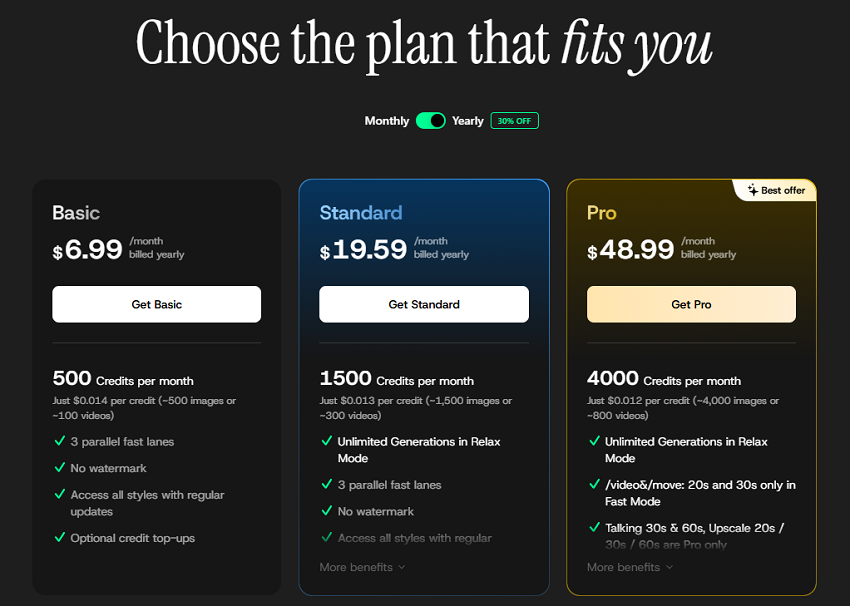Click the "Get Pro" button

[691, 304]
